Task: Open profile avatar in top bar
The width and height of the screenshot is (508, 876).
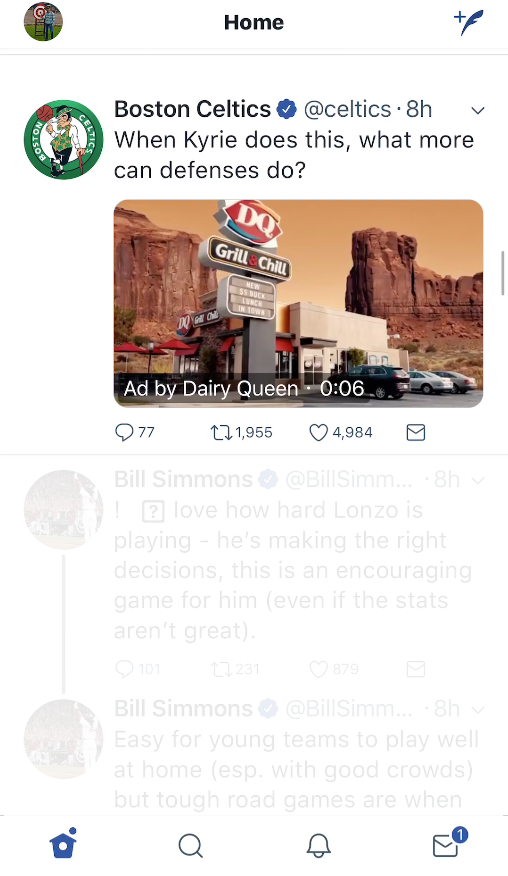Action: (43, 22)
